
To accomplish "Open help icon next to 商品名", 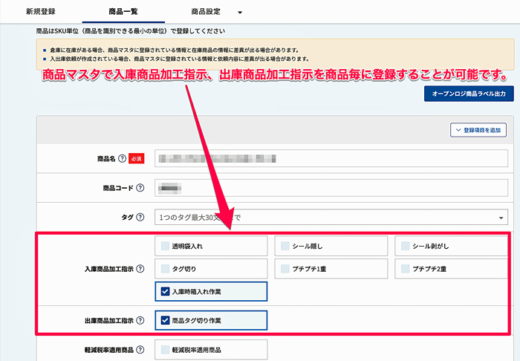I will pyautogui.click(x=122, y=159).
